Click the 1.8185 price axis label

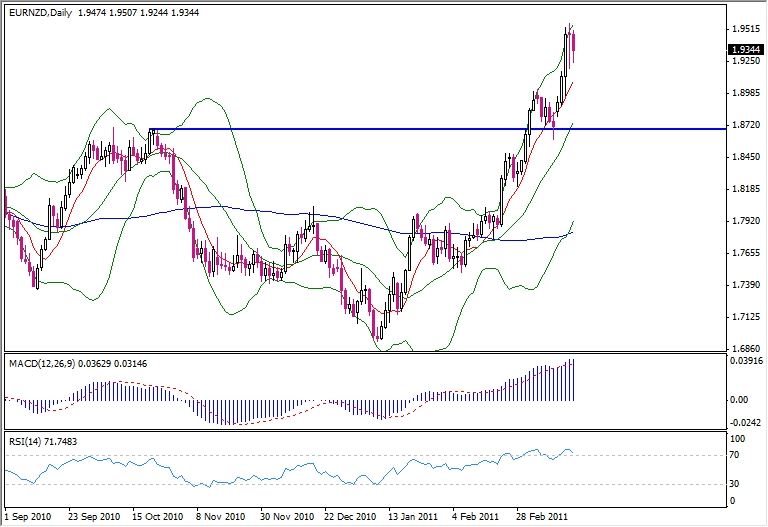click(746, 189)
